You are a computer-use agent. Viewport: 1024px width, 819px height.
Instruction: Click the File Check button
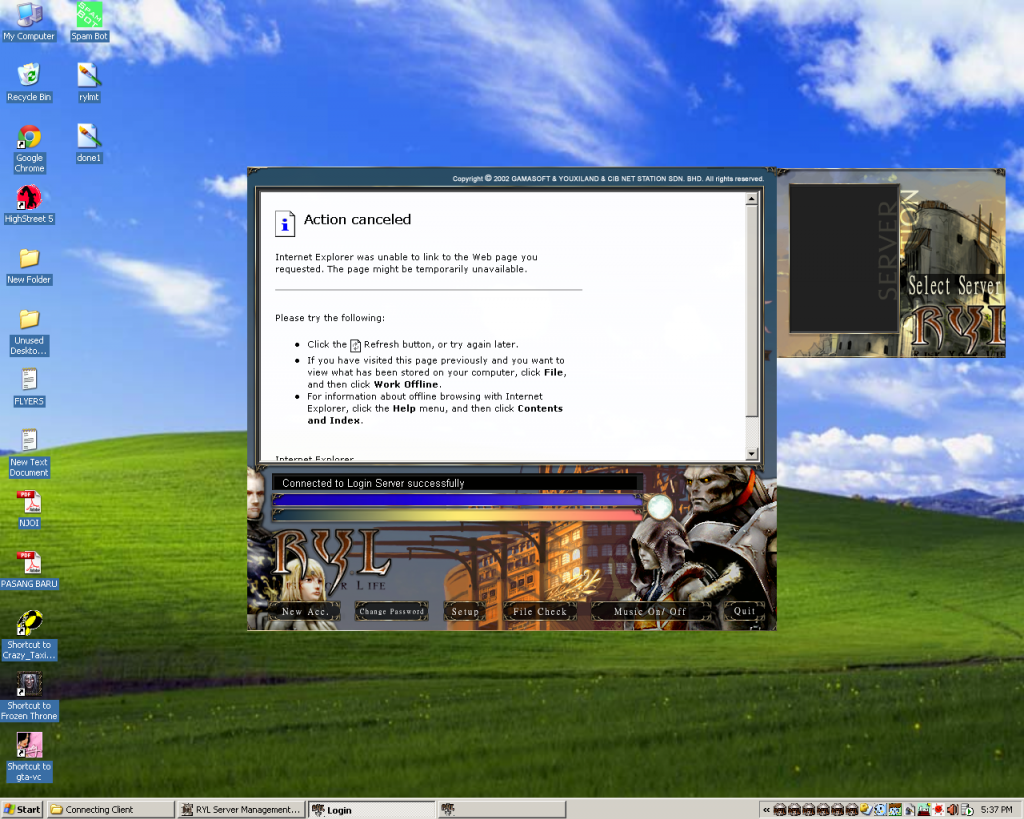tap(539, 611)
